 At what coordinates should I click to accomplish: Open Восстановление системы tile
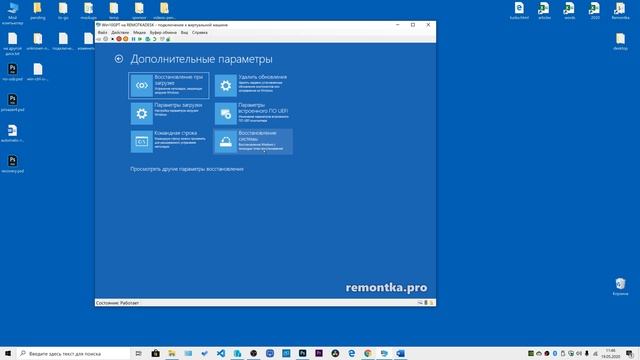(x=253, y=141)
